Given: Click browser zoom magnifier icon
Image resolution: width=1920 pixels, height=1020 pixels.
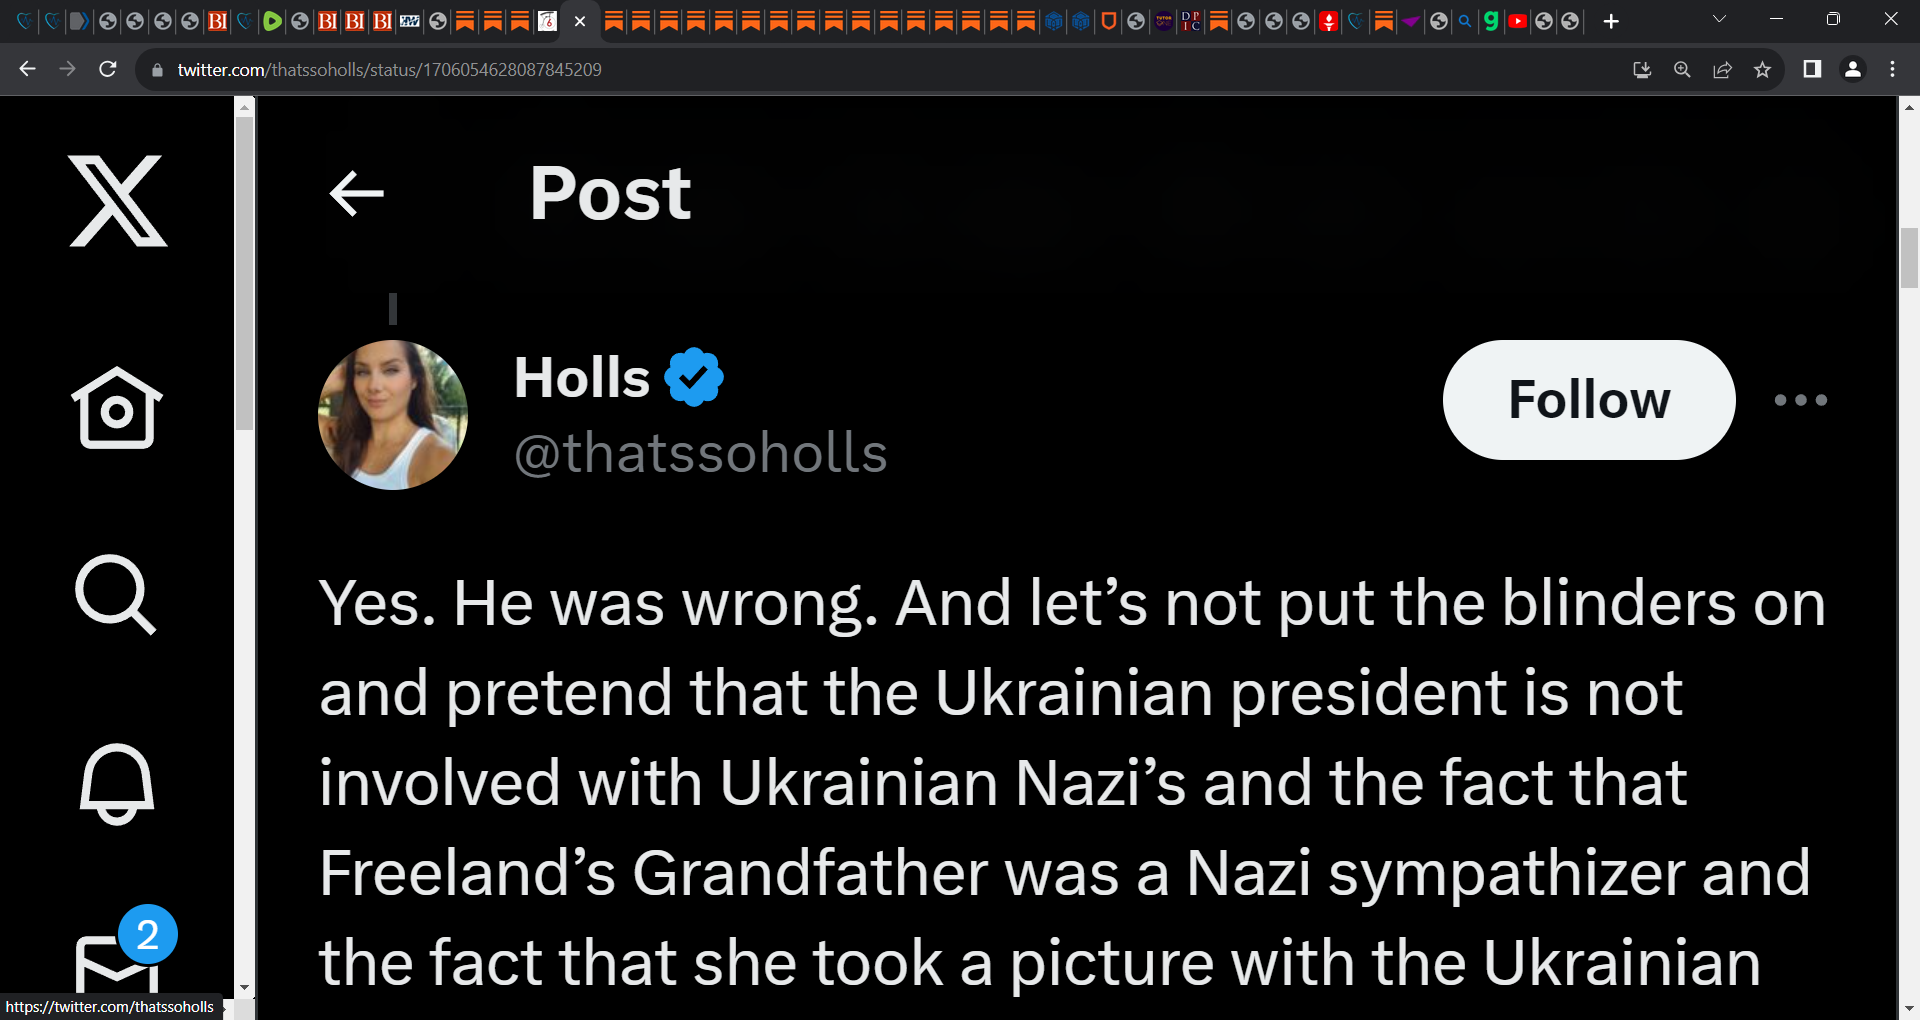Looking at the screenshot, I should (1682, 69).
